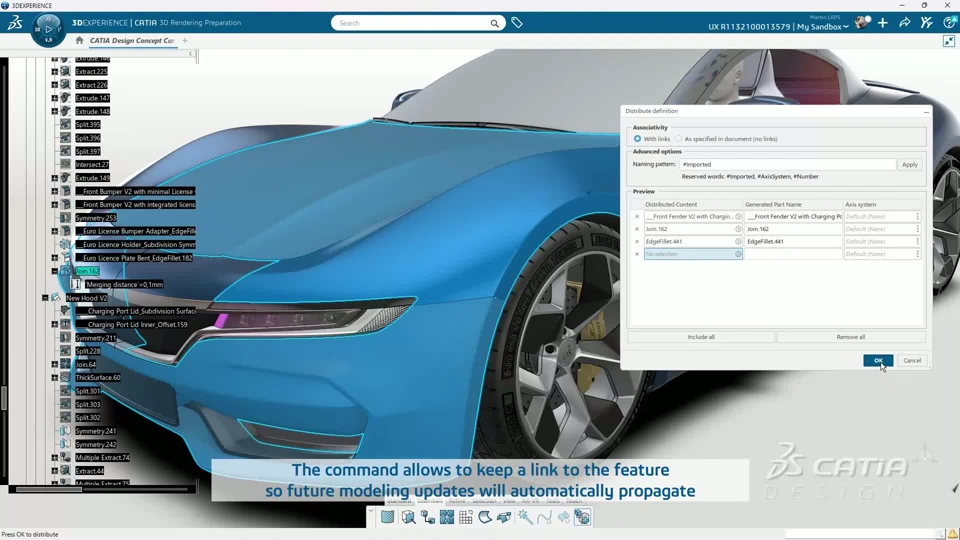Expand the Multiple Extract.74 node
The width and height of the screenshot is (960, 540).
[54, 457]
